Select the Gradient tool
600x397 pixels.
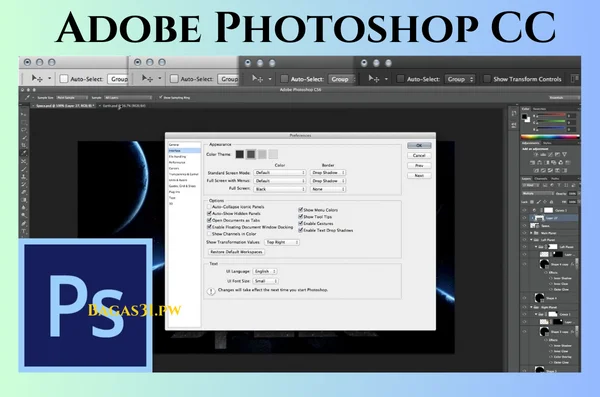point(23,200)
